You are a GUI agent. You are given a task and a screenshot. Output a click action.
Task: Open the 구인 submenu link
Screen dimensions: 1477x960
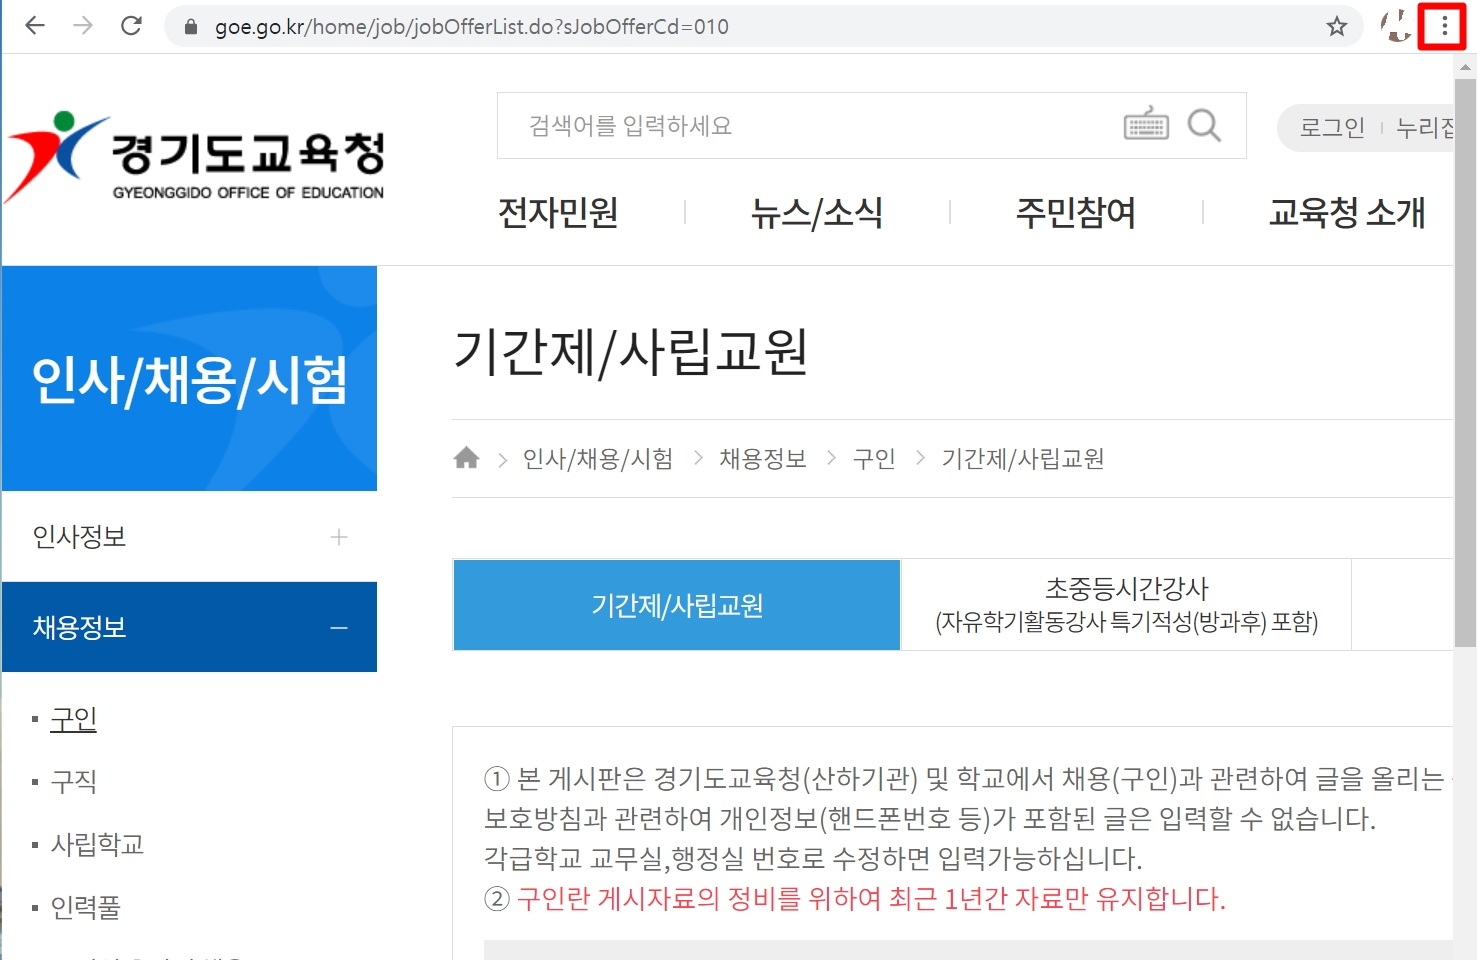click(x=74, y=719)
